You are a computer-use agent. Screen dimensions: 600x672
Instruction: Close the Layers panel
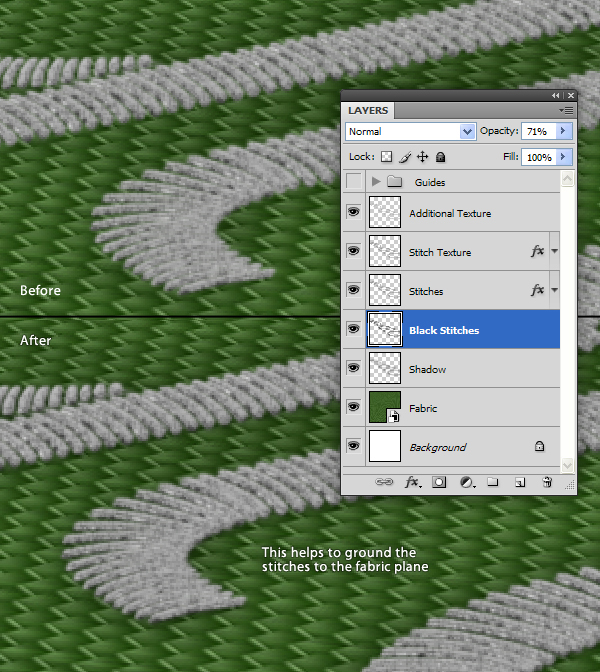pyautogui.click(x=570, y=96)
